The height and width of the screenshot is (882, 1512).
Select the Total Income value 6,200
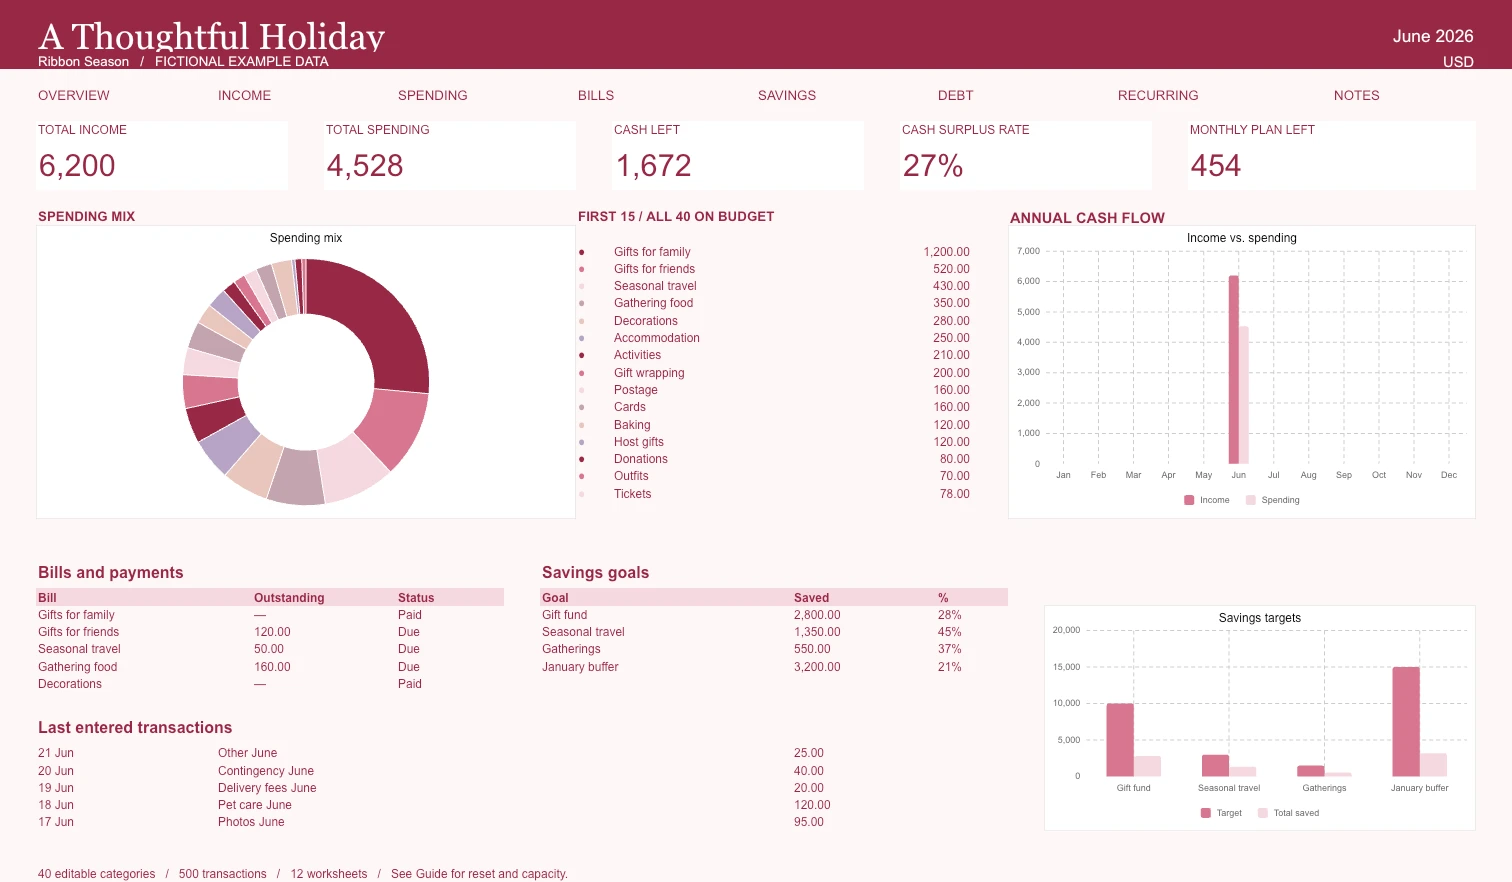pos(77,166)
